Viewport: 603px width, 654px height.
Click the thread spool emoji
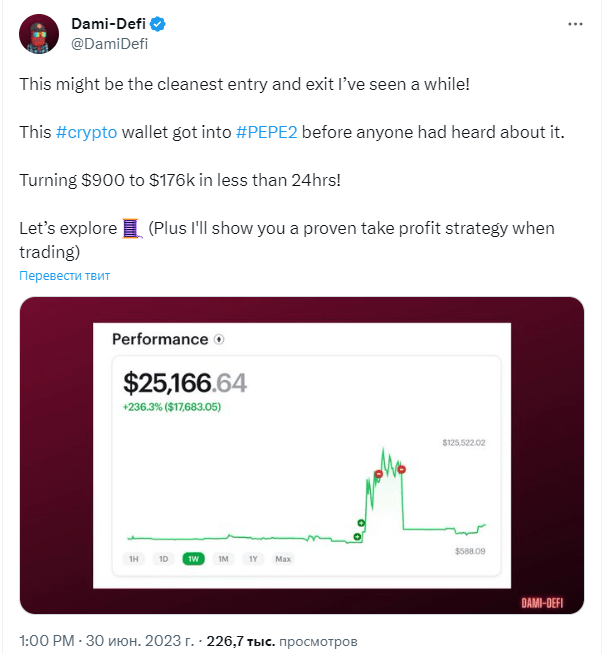click(132, 229)
